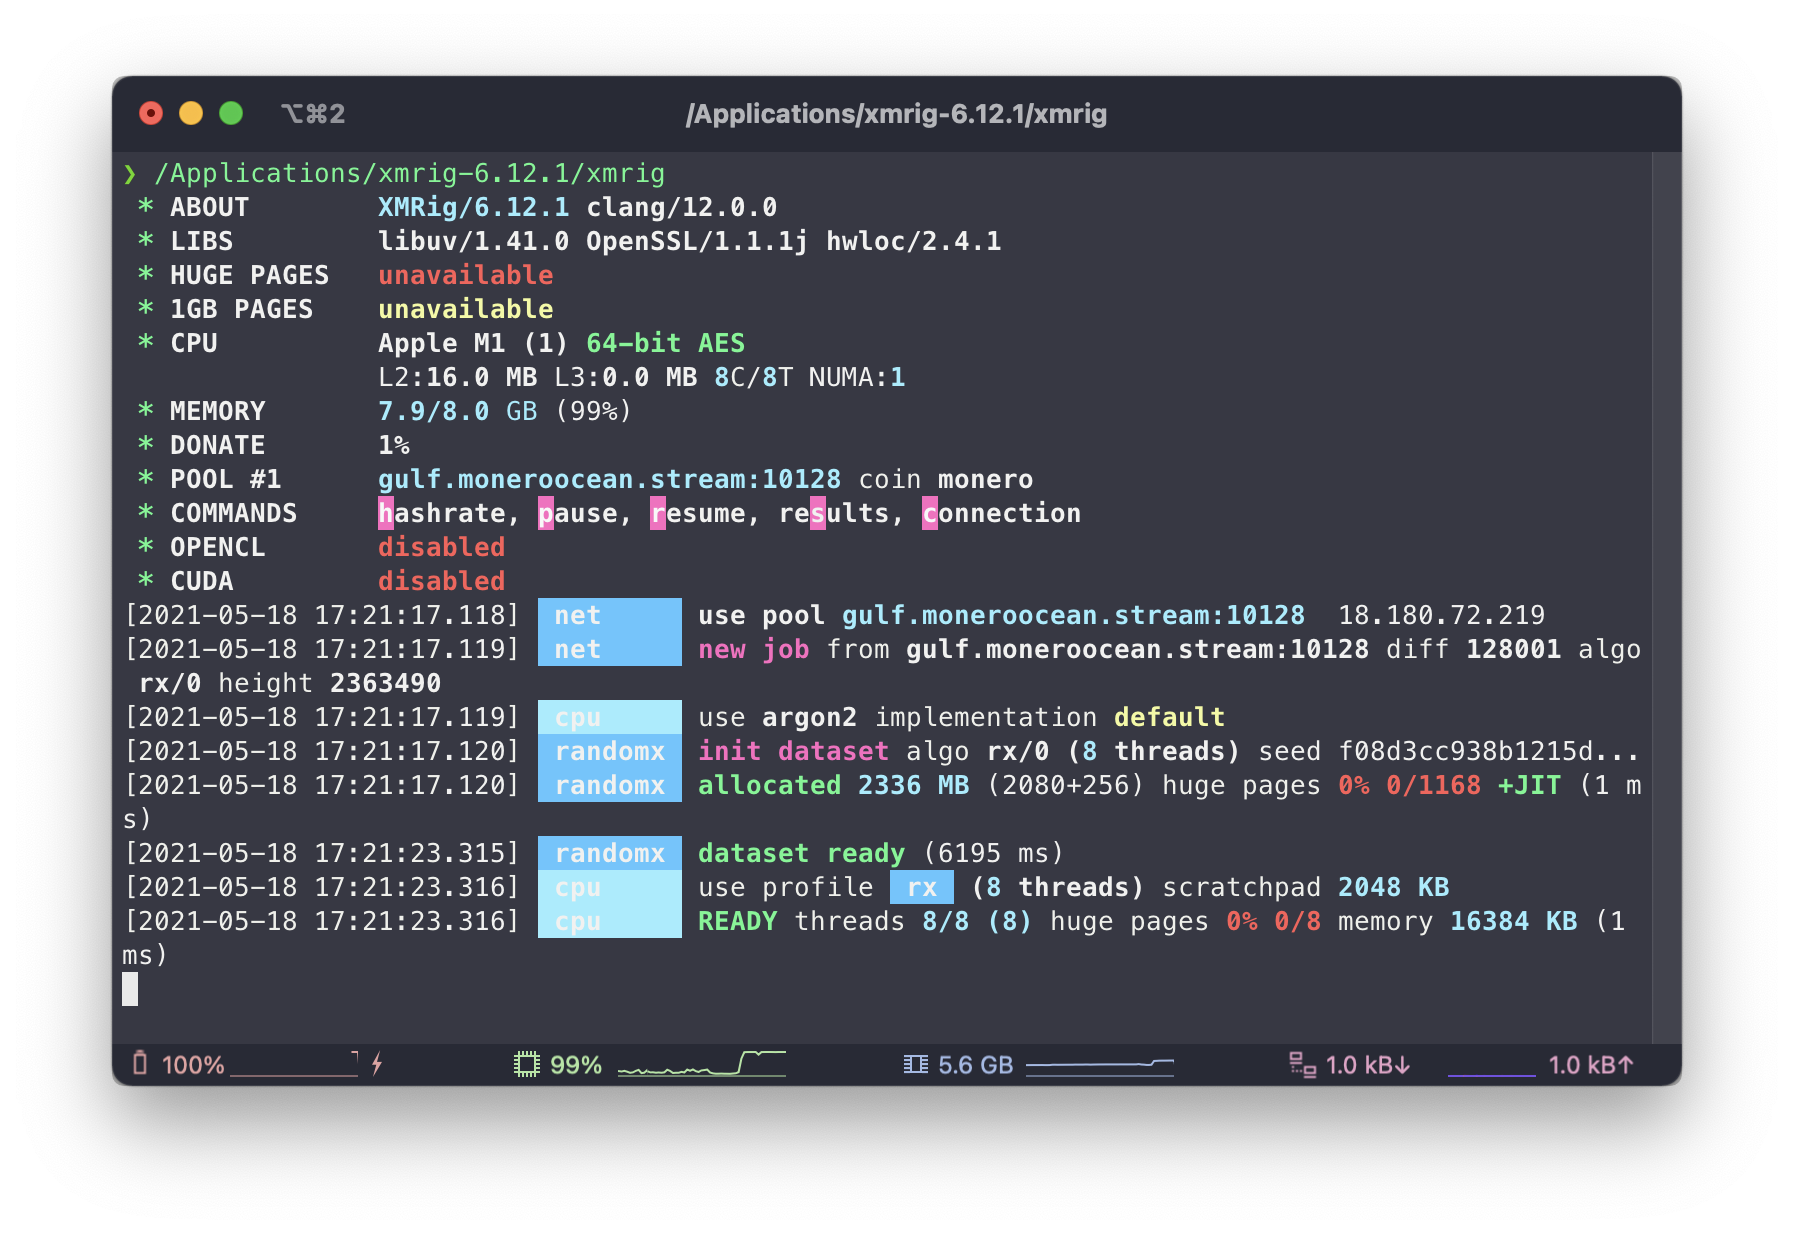Click the terminal cursor block

pos(130,989)
